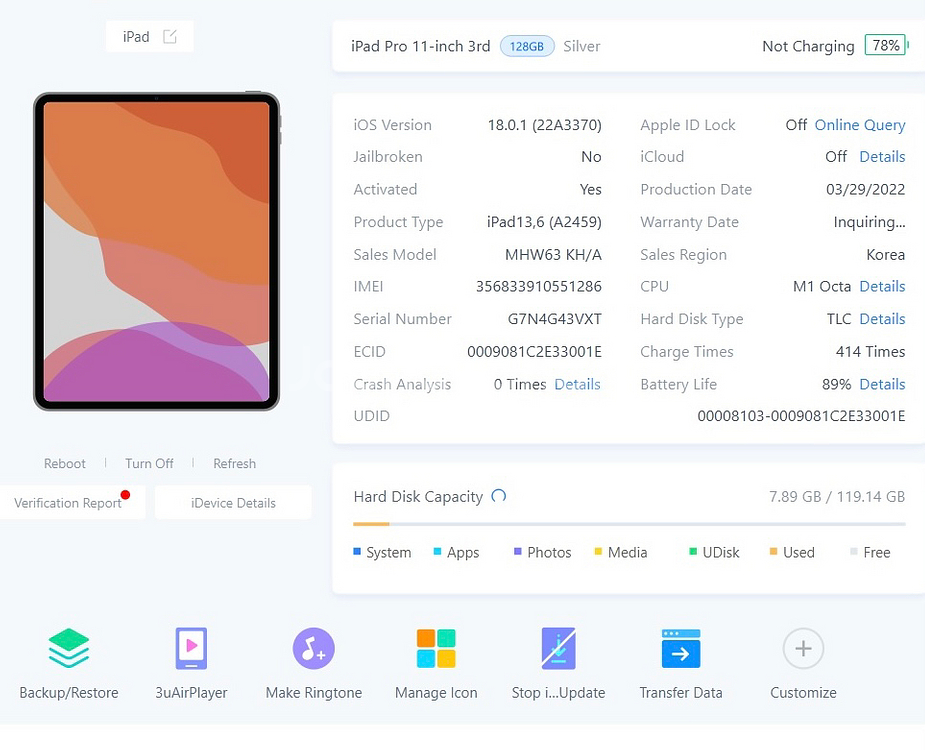Click the iPad Pro 11-inch 3rd title

[x=421, y=46]
